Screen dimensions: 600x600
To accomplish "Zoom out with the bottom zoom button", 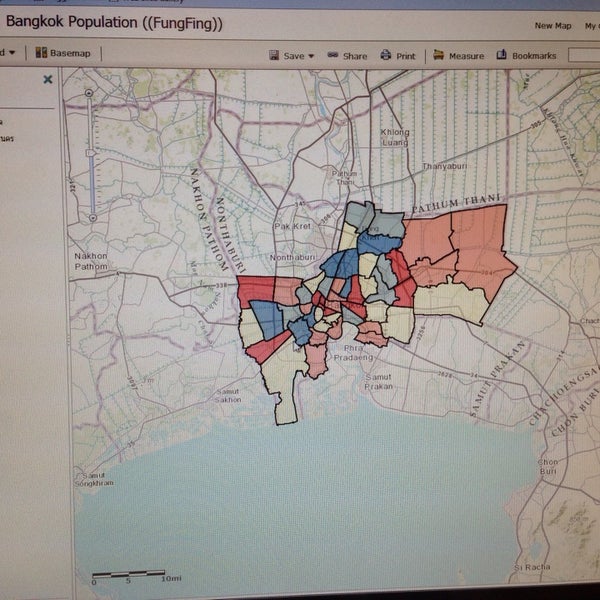I will pos(92,217).
